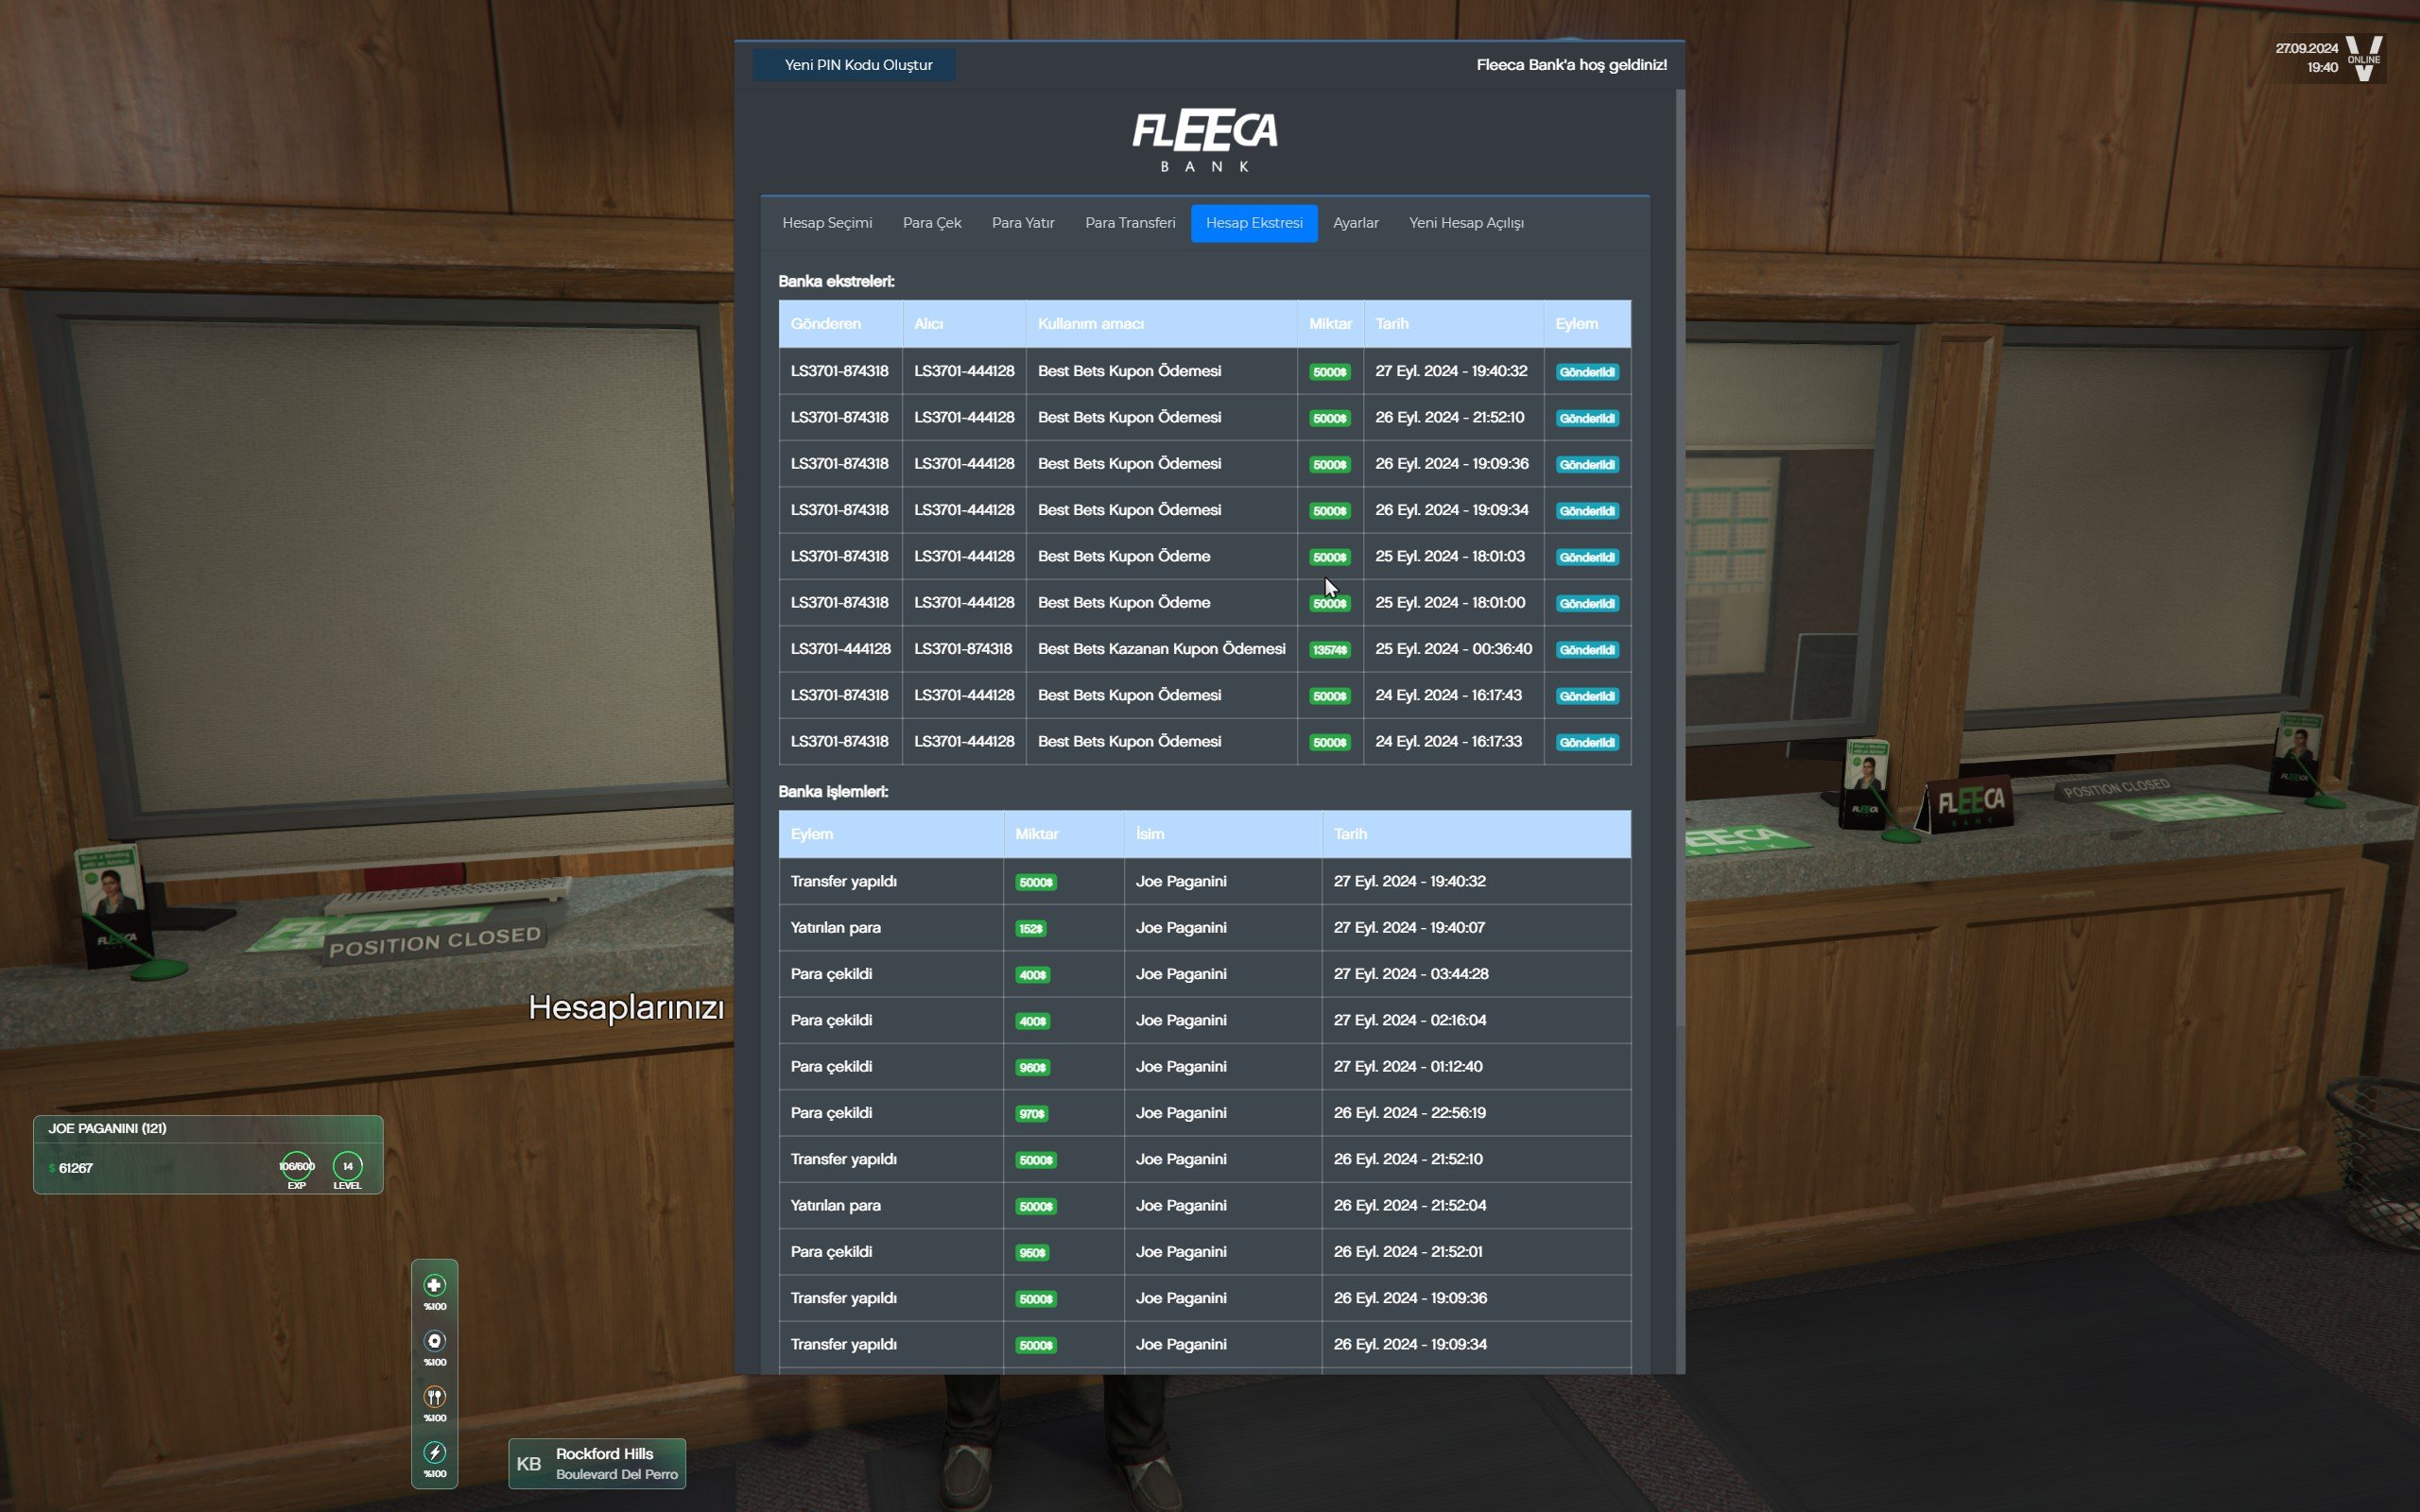Click the GTA V Online logo
Screen dimensions: 2420x1512
pos(2364,58)
